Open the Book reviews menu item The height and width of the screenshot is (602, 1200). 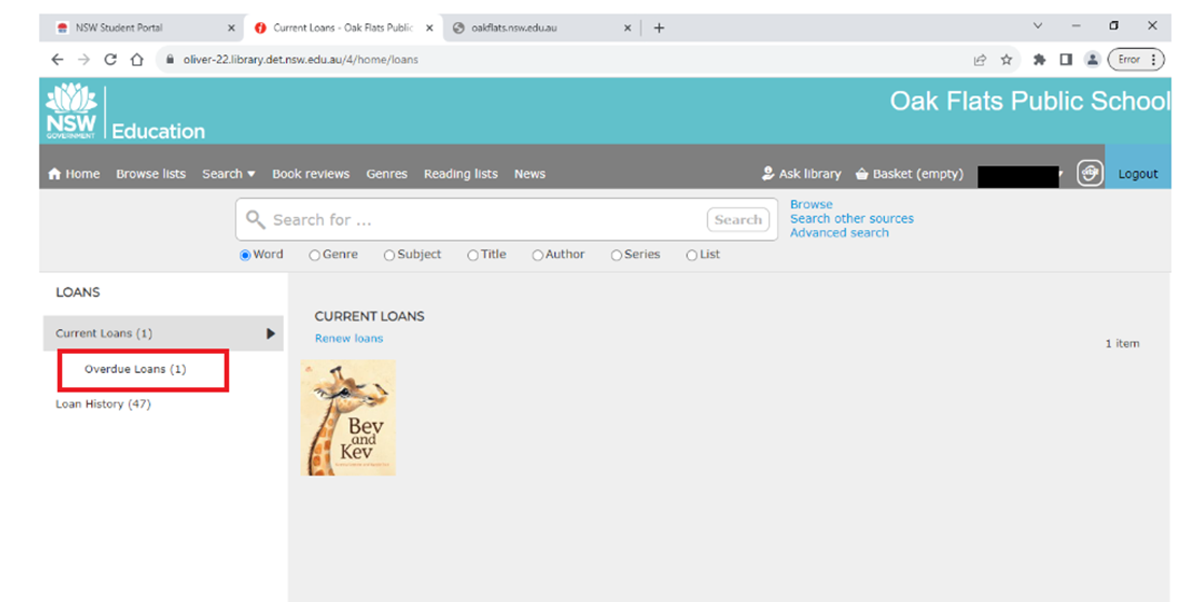point(310,174)
